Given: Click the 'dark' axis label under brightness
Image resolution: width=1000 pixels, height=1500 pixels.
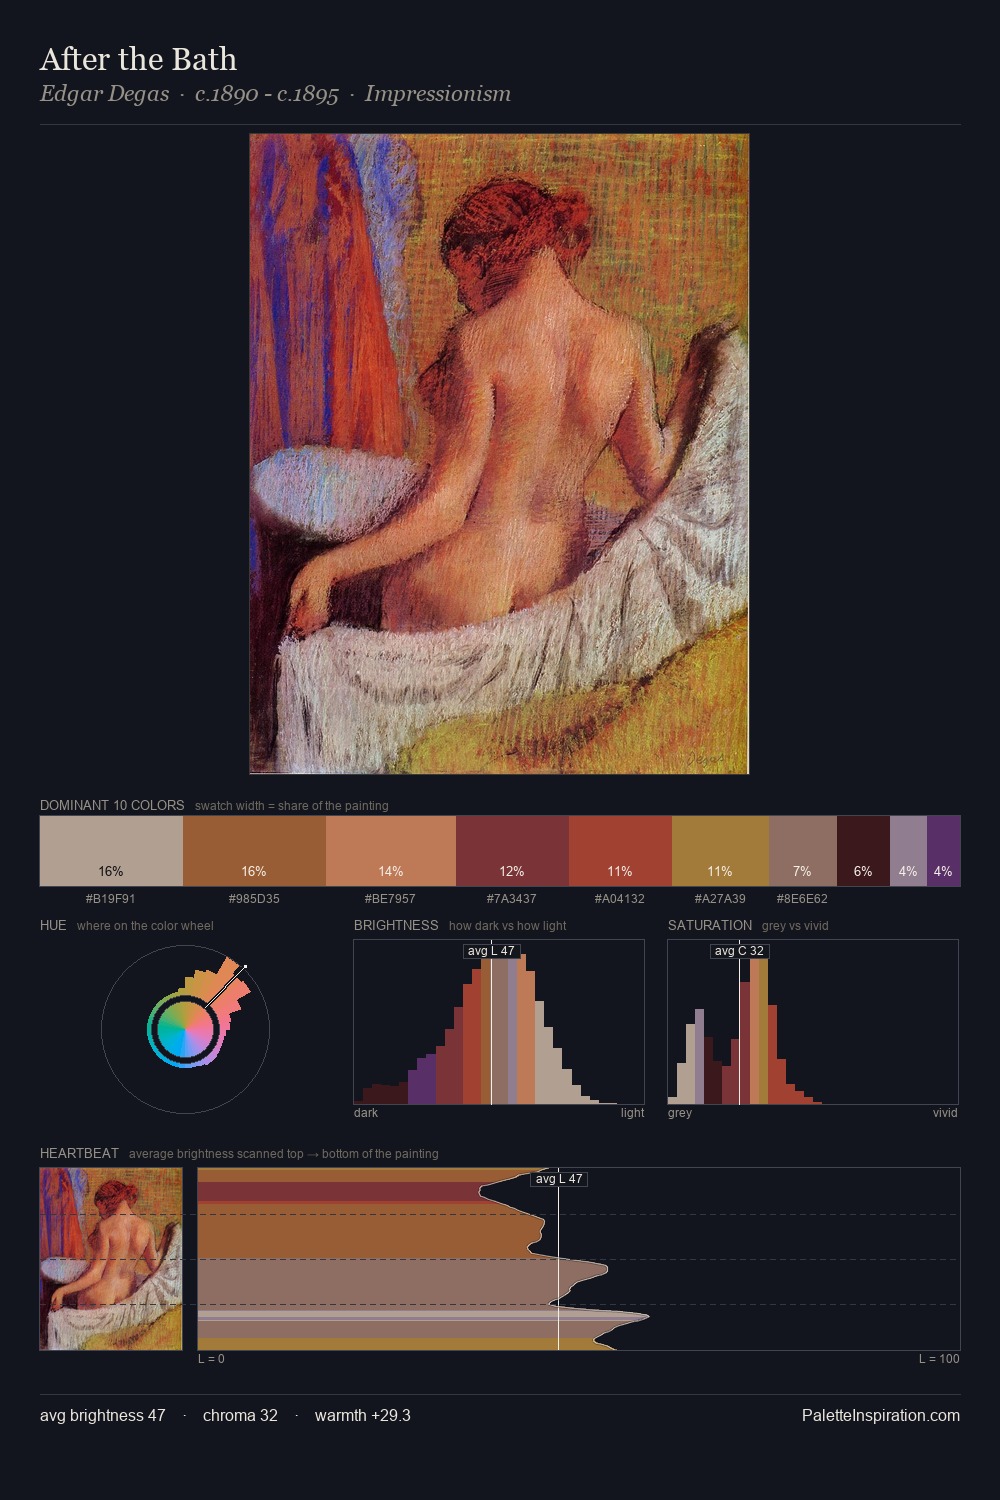Looking at the screenshot, I should tap(366, 1113).
